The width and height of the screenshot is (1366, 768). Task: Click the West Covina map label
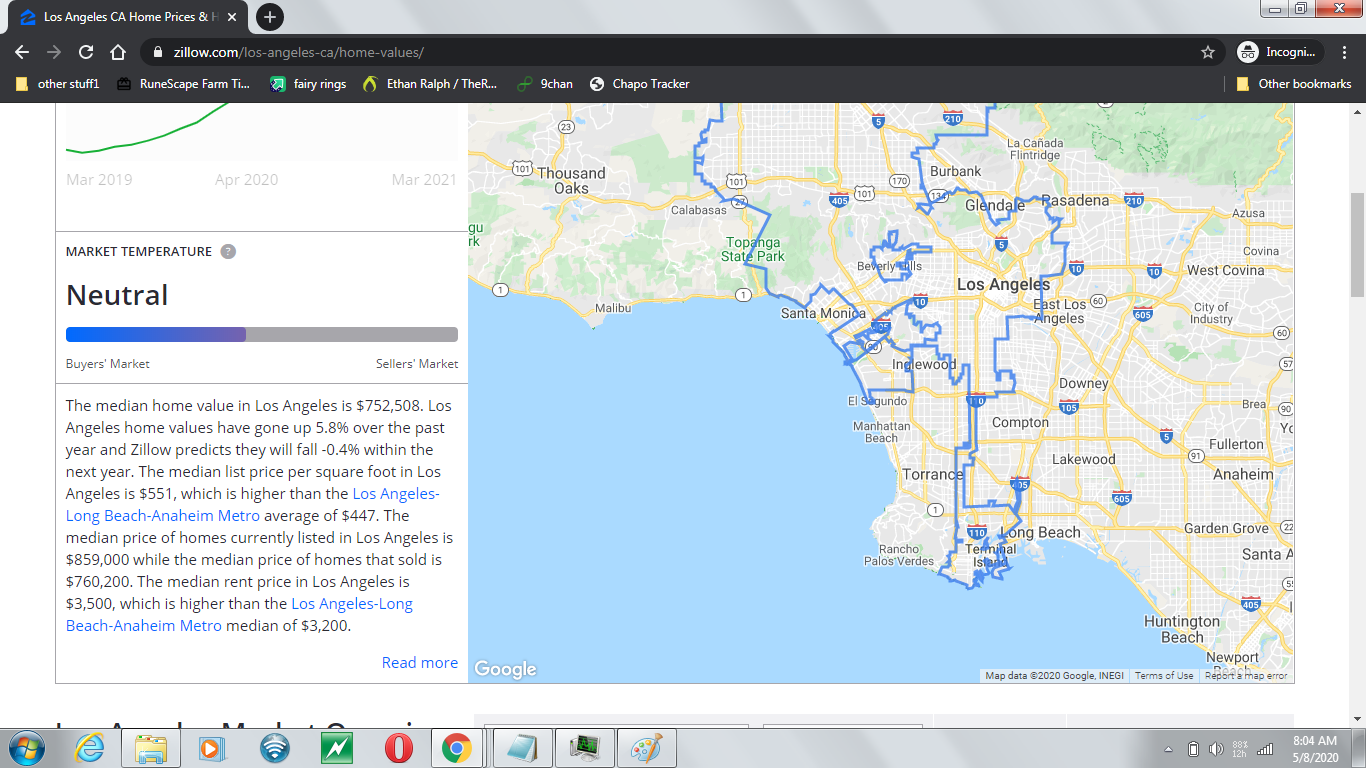click(1225, 270)
